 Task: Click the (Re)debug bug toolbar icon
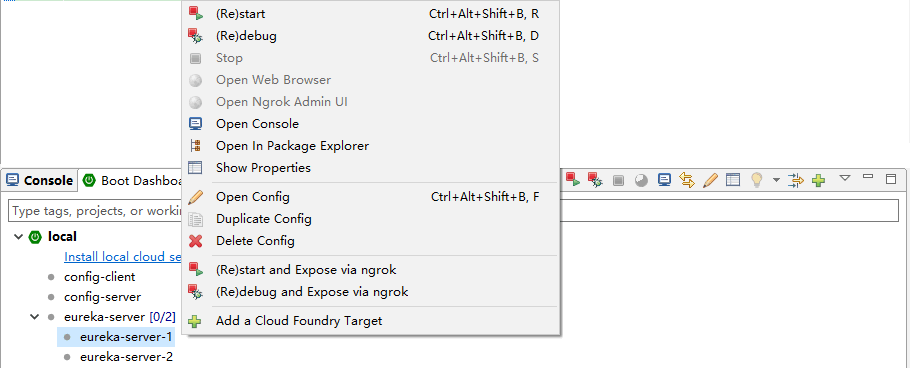point(595,180)
